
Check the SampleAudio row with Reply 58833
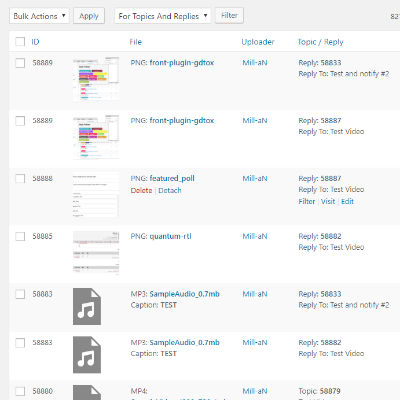(x=20, y=294)
